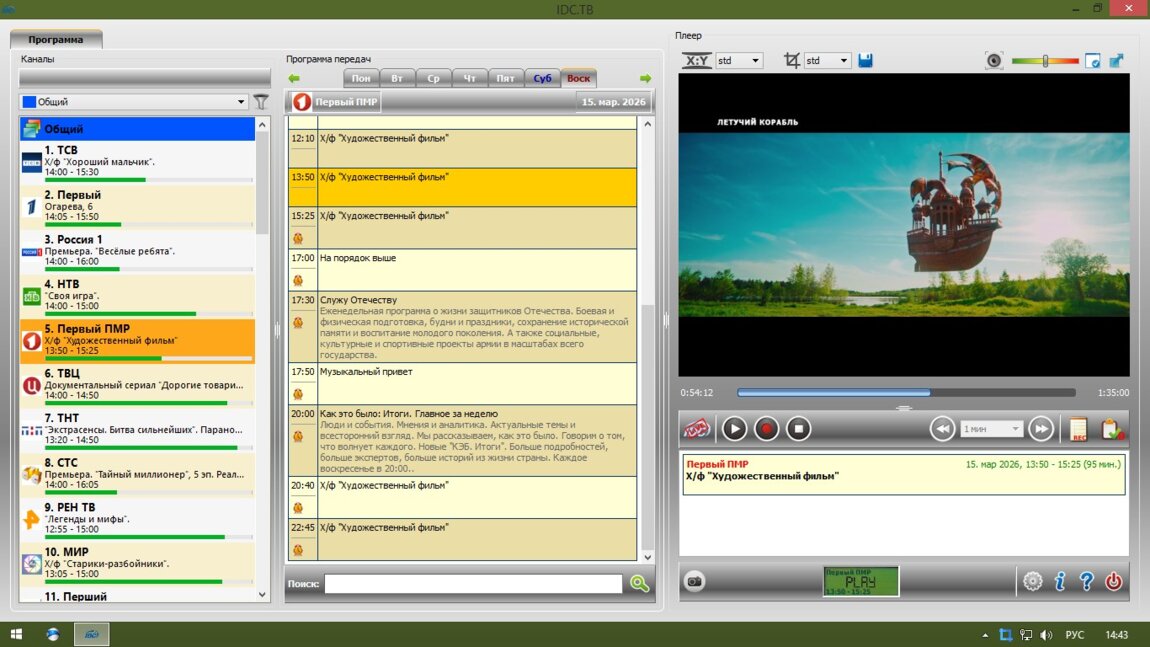Open settings via the gear icon

[x=1033, y=581]
